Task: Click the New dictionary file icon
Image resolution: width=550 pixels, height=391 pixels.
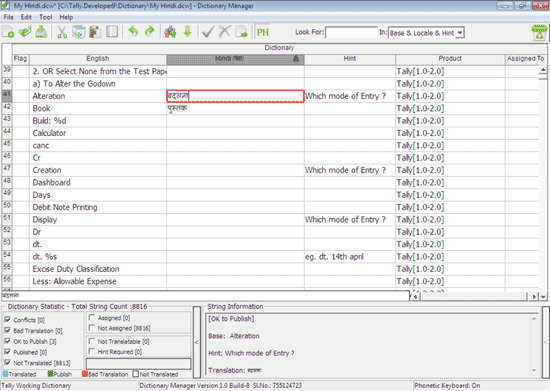Action: tap(8, 32)
